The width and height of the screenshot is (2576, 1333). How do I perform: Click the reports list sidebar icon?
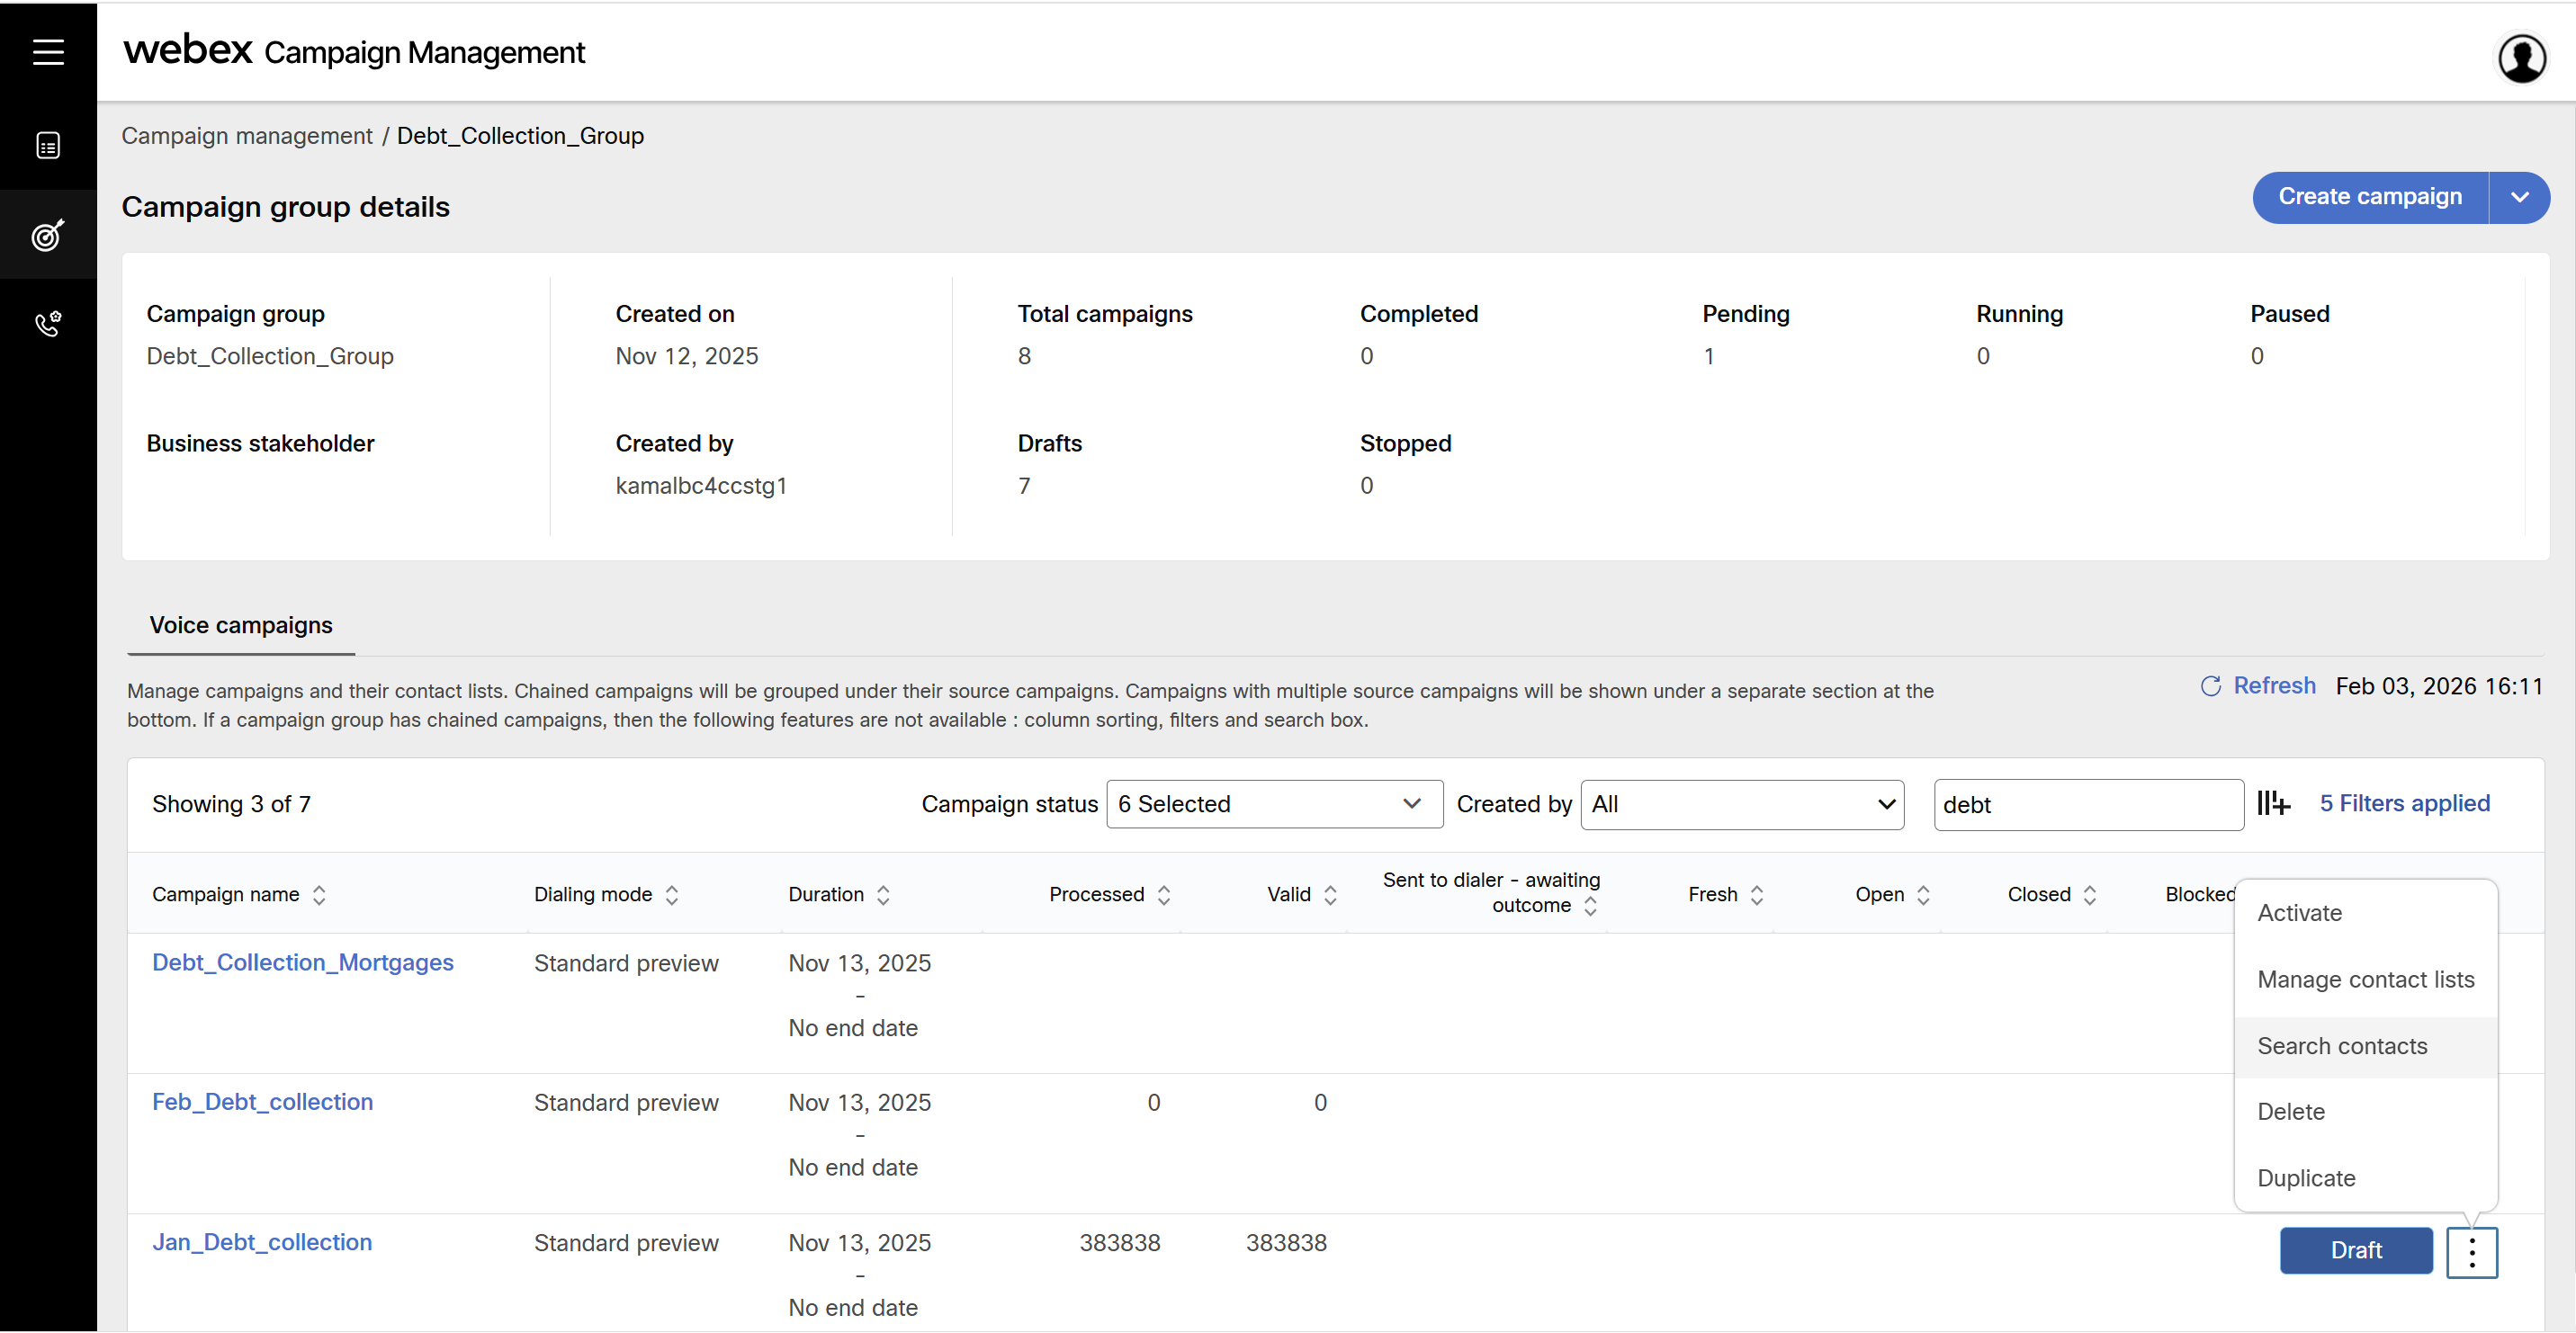[x=48, y=146]
